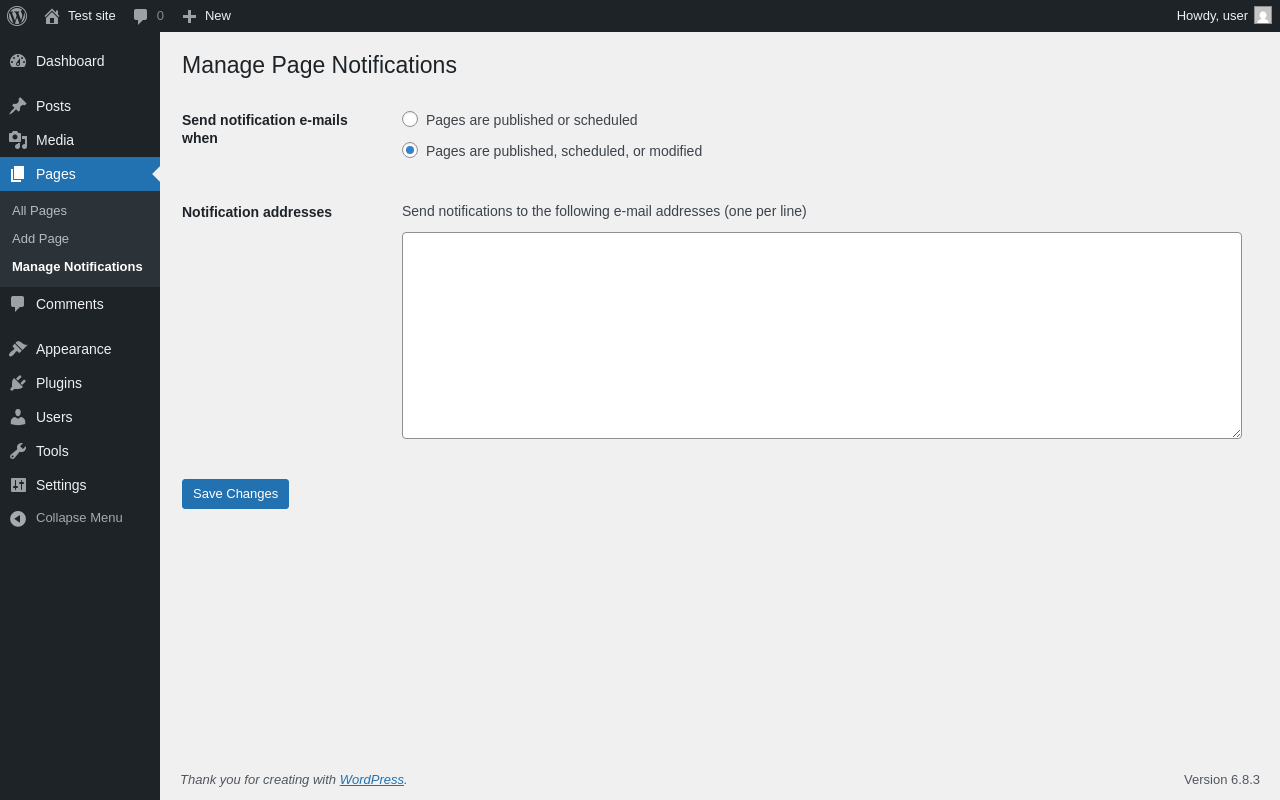Image resolution: width=1280 pixels, height=800 pixels.
Task: Select 'published, scheduled, or modified' radio option
Action: click(x=410, y=150)
